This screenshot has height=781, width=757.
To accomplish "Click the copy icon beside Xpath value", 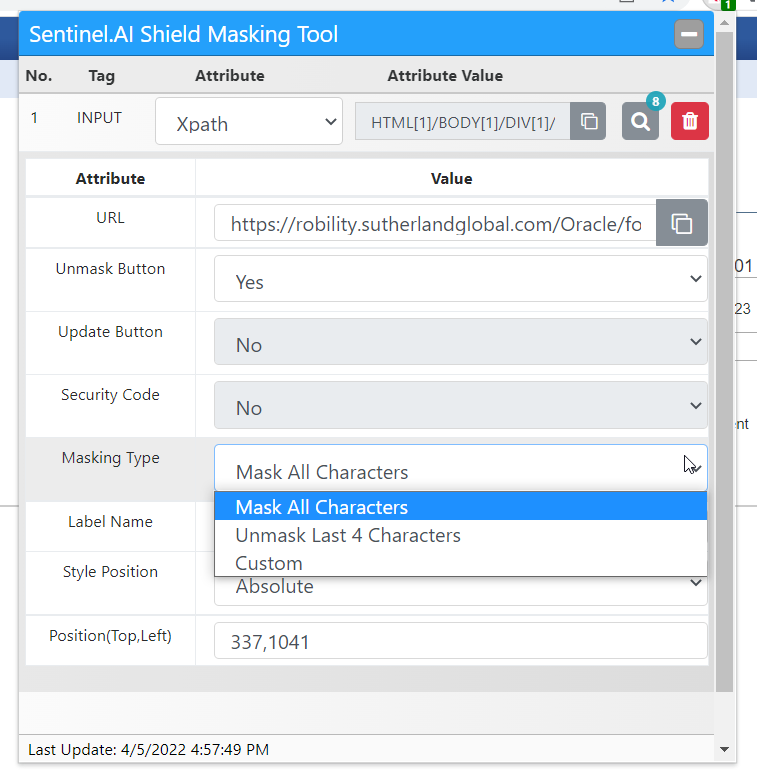I will (589, 122).
